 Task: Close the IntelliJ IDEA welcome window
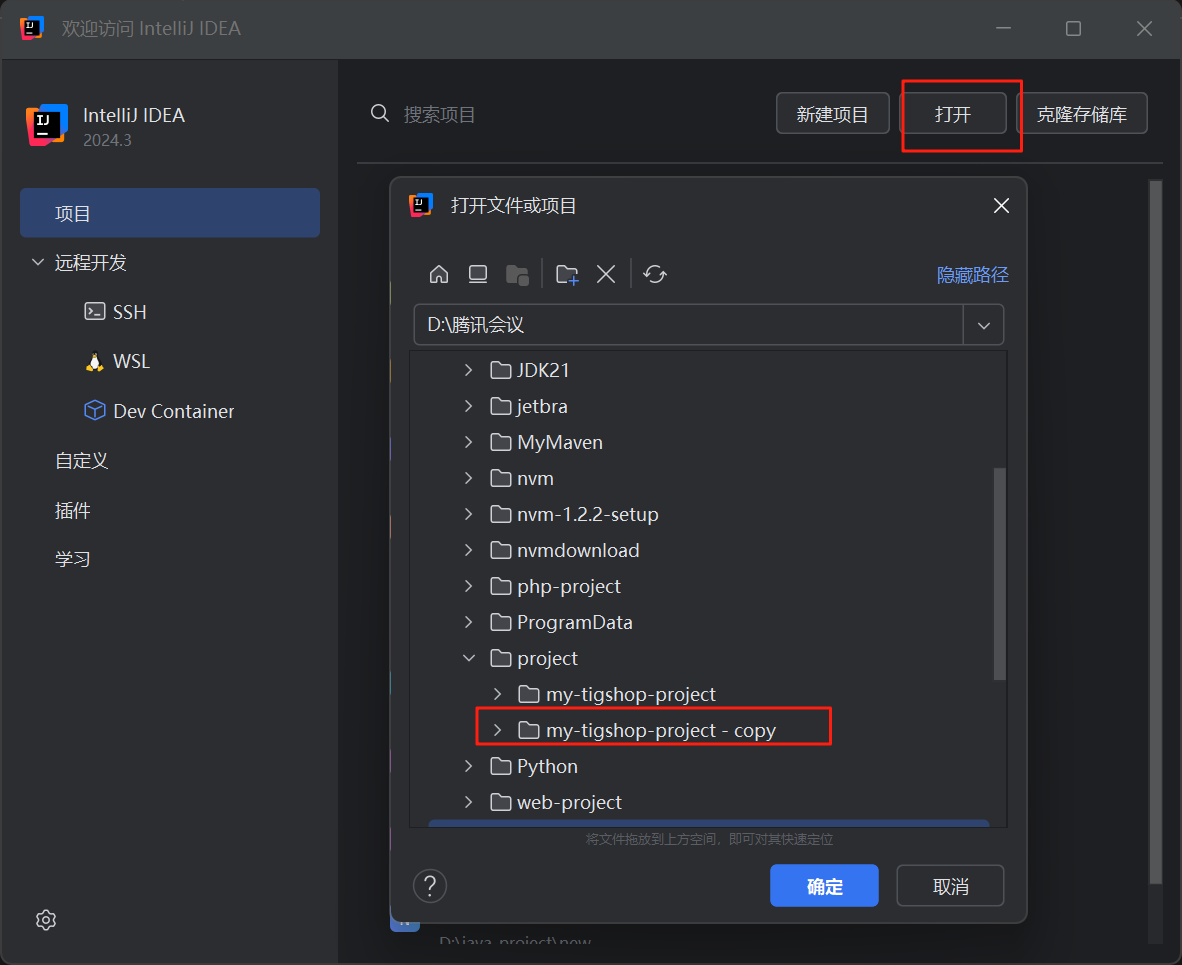click(1144, 29)
